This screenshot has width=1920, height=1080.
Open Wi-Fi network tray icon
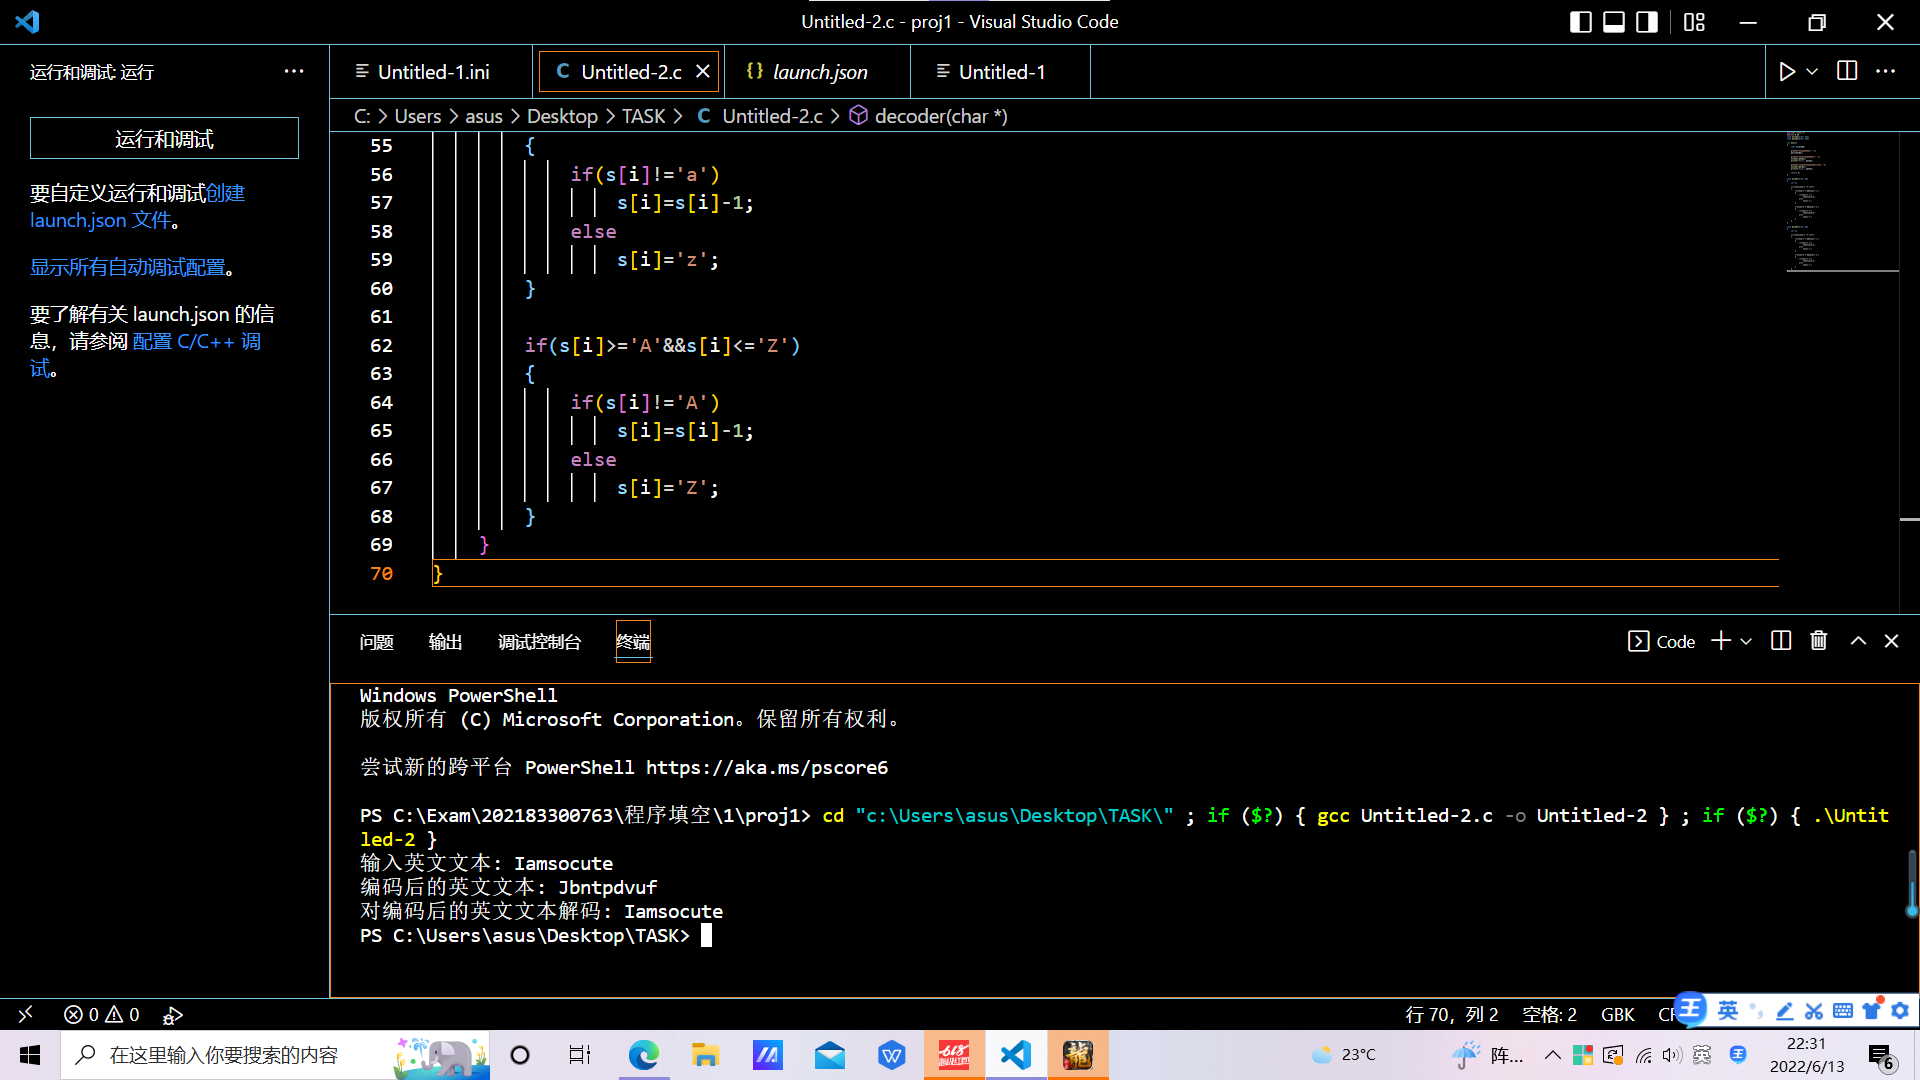pyautogui.click(x=1643, y=1055)
